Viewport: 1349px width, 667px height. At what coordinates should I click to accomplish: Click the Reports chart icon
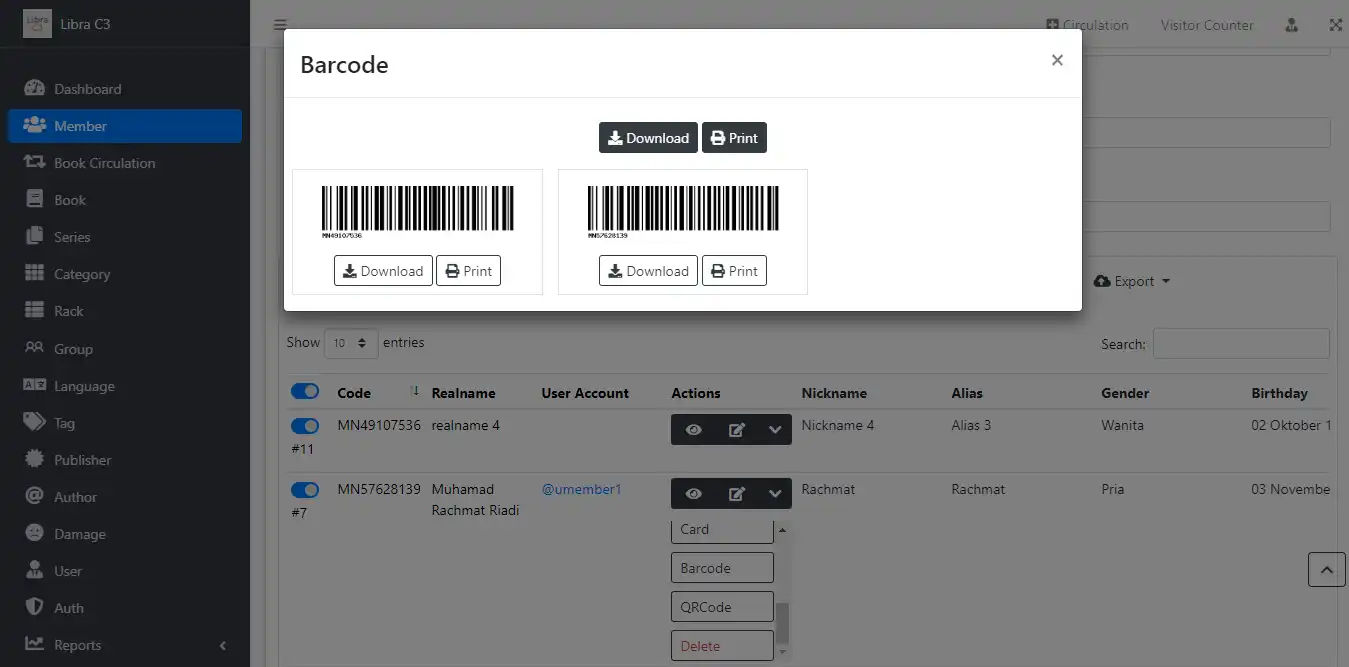coord(34,644)
